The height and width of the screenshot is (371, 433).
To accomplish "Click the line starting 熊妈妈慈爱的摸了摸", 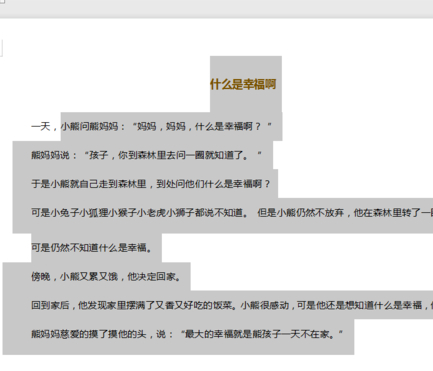I will coord(187,334).
